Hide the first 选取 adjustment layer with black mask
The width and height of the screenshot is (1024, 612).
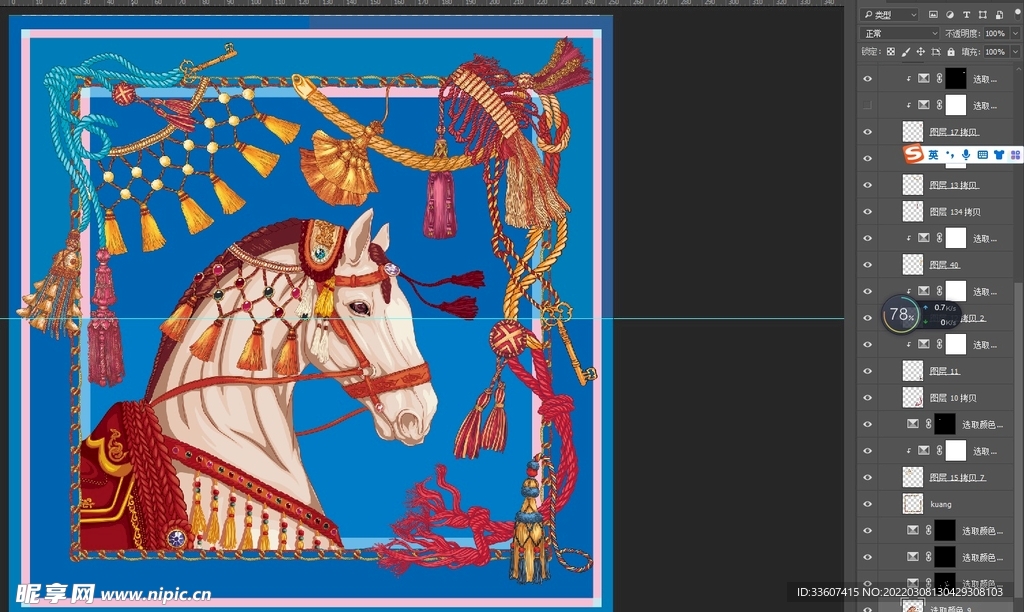pos(867,78)
